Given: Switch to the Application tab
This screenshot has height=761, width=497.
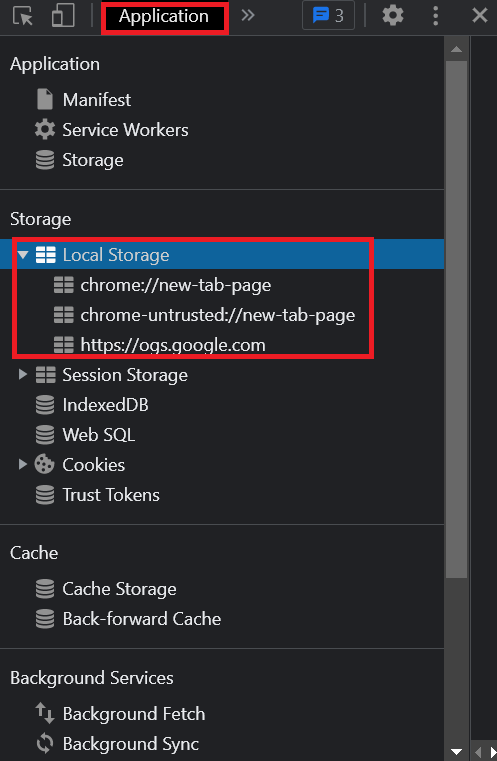Looking at the screenshot, I should pyautogui.click(x=164, y=17).
